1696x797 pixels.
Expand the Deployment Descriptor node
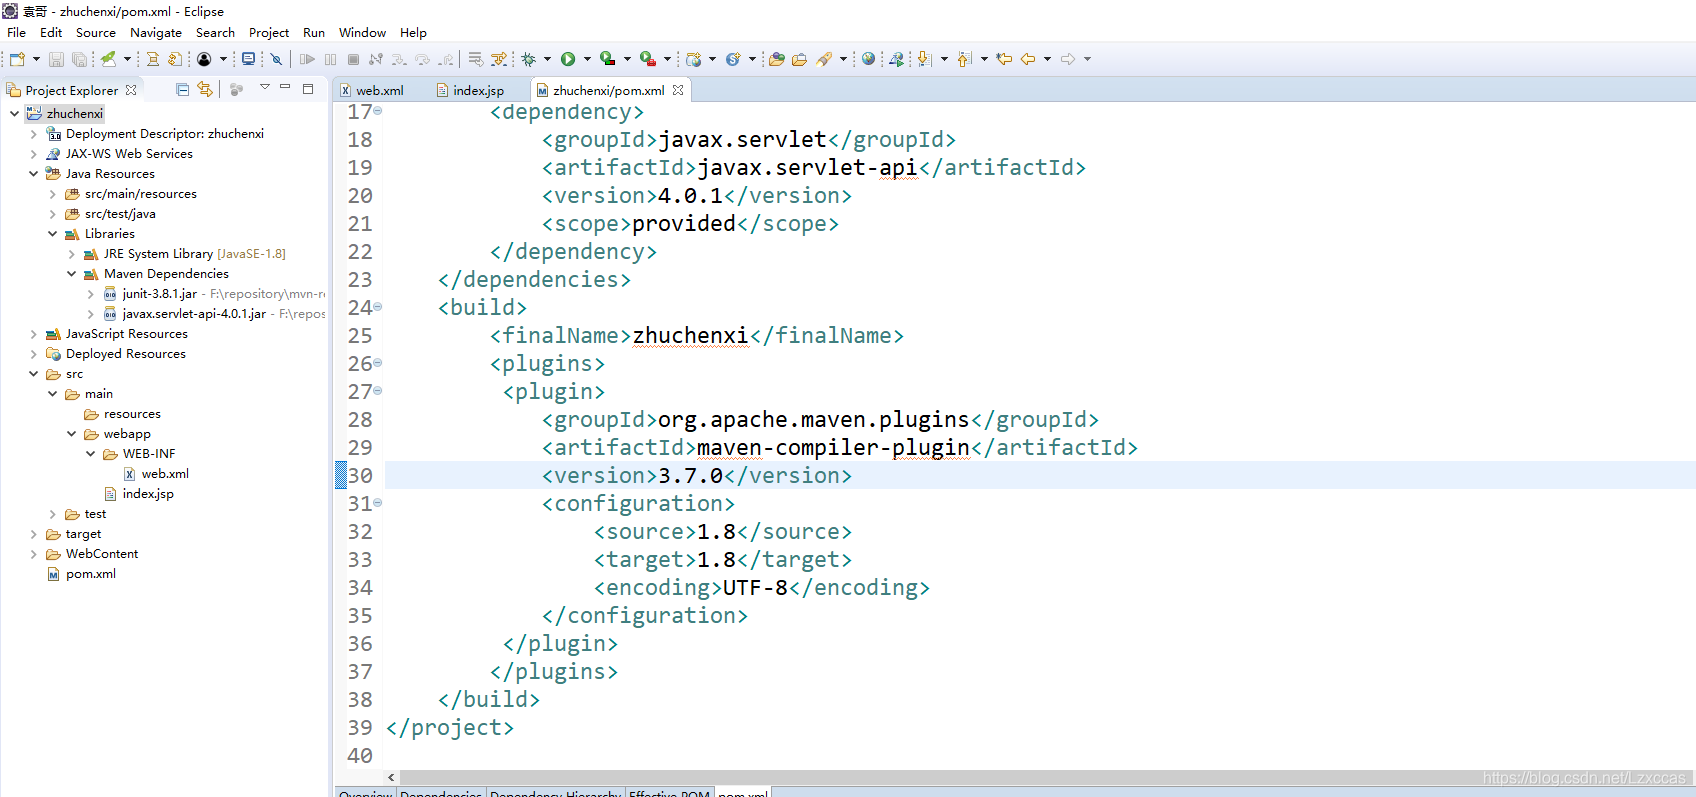[33, 134]
